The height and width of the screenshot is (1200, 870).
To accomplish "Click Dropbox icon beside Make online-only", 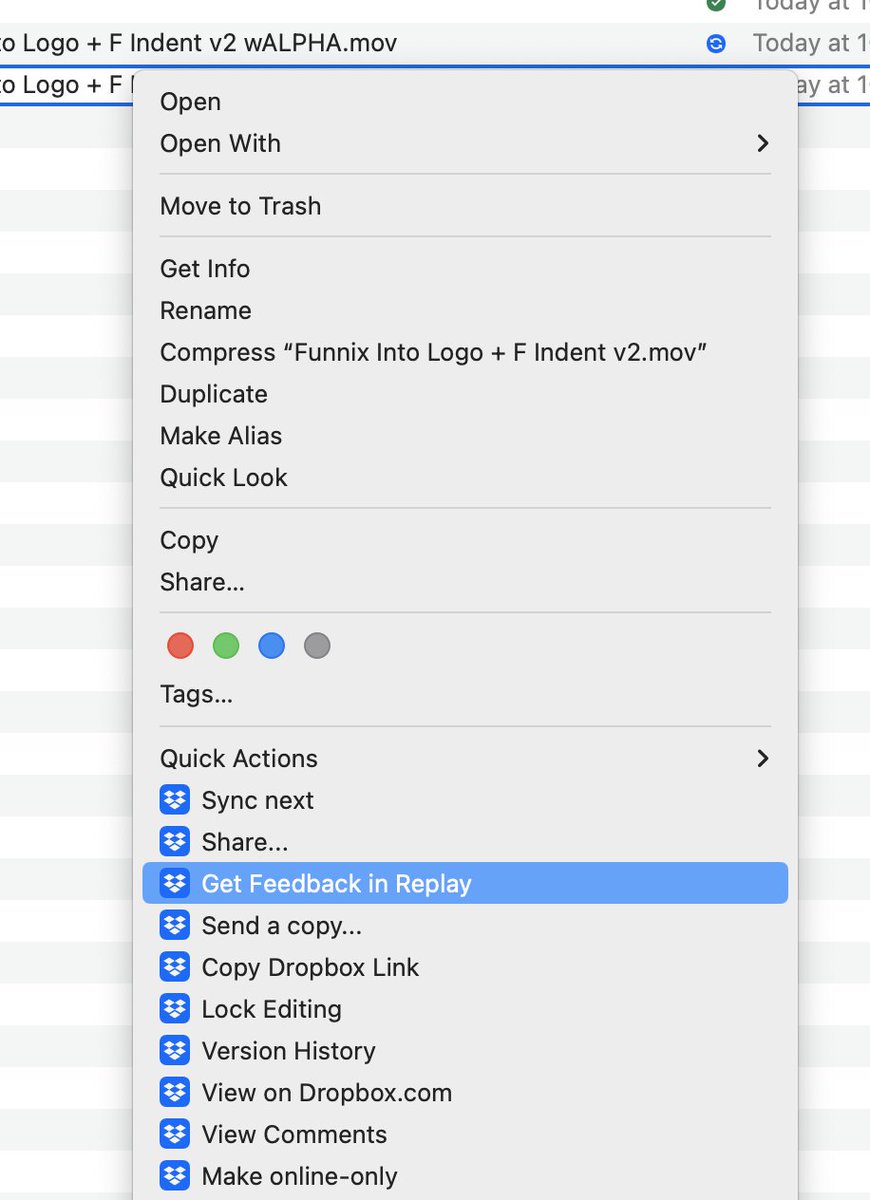I will pos(175,1176).
